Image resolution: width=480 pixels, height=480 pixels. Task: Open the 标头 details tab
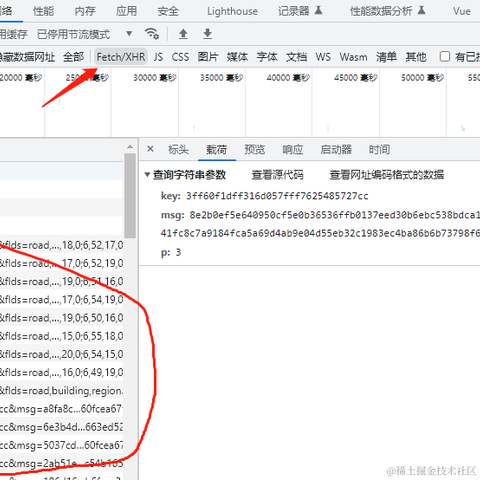coord(178,149)
